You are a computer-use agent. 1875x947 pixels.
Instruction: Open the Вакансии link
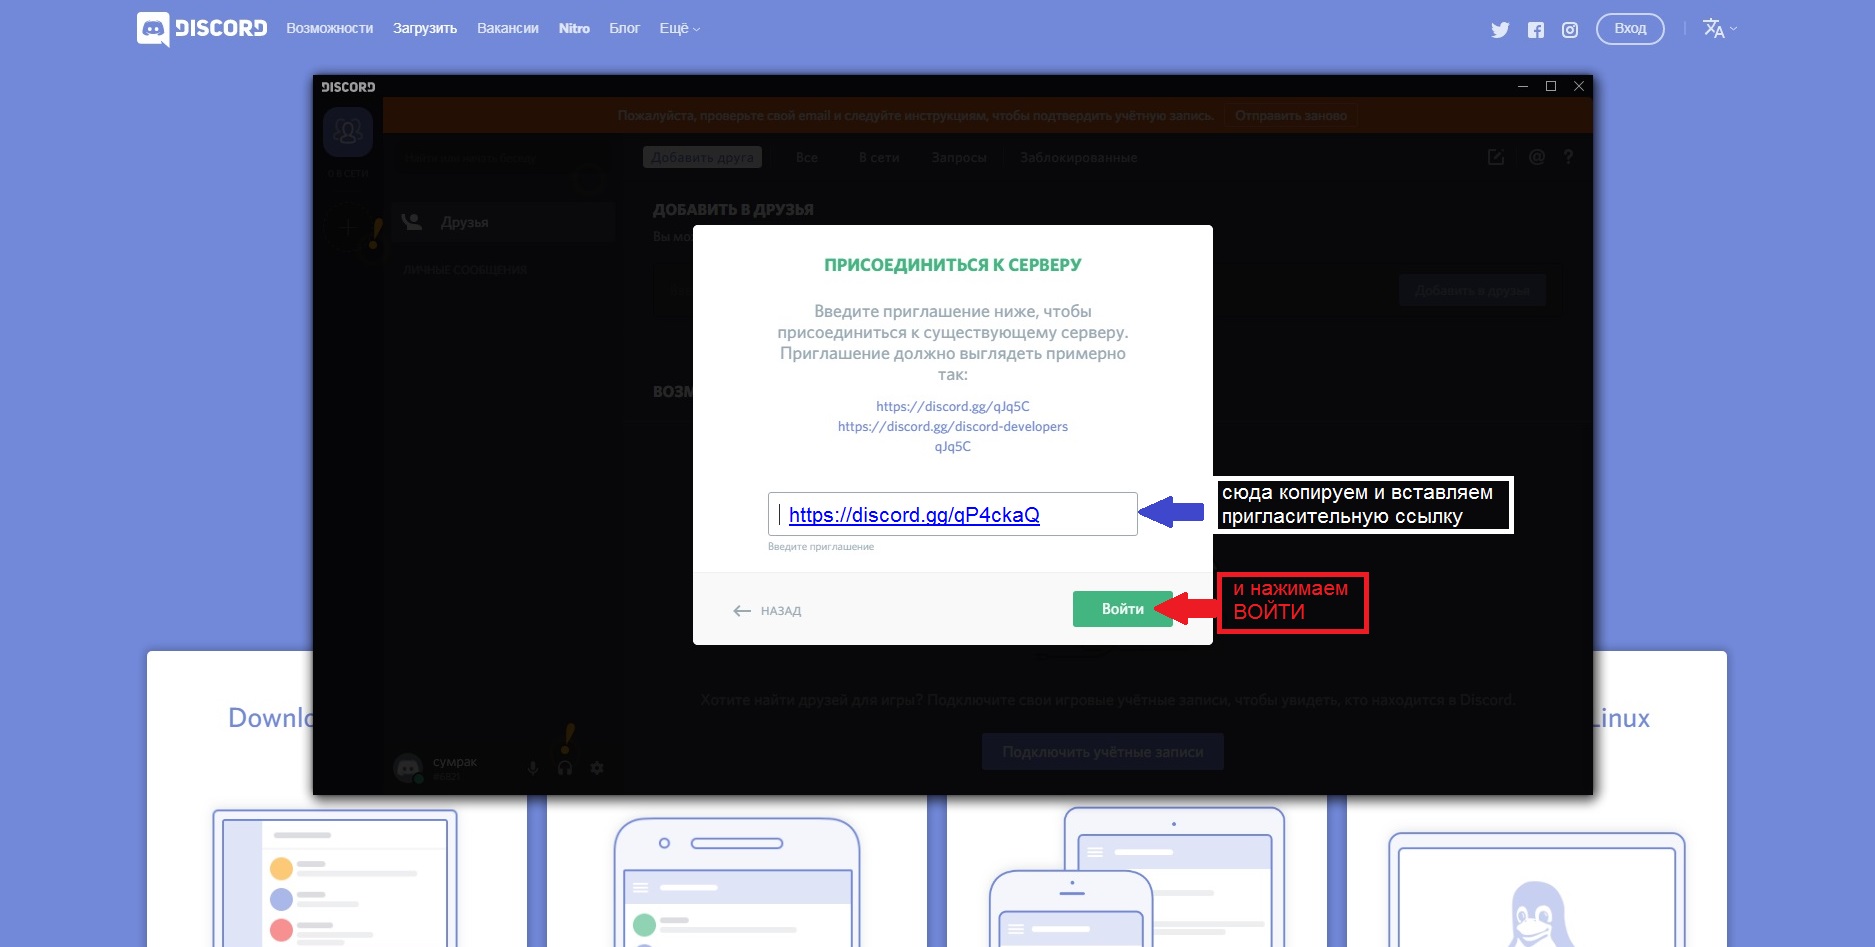coord(508,28)
